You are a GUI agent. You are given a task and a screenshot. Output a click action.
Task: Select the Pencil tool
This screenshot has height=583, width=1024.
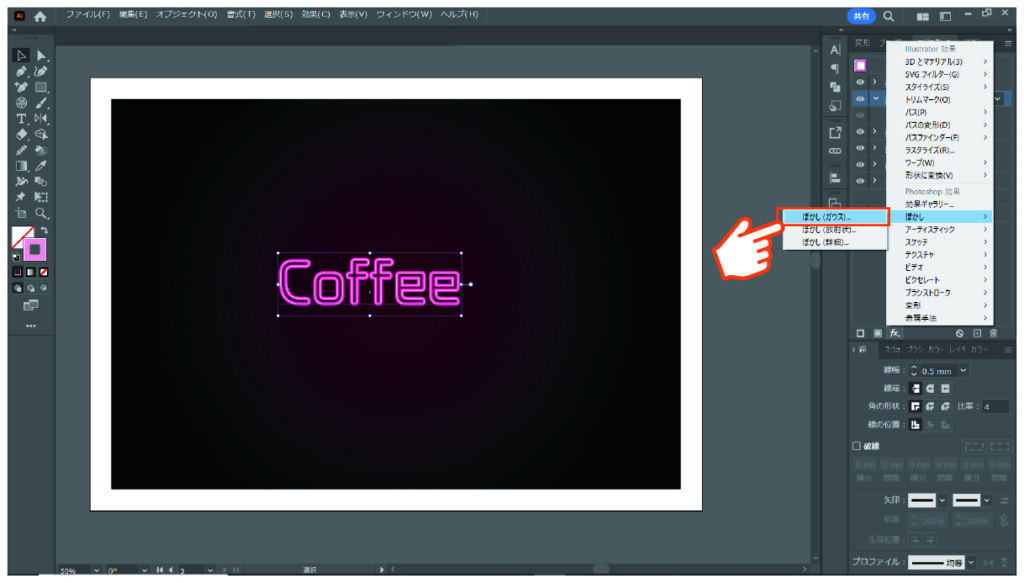tap(21, 150)
